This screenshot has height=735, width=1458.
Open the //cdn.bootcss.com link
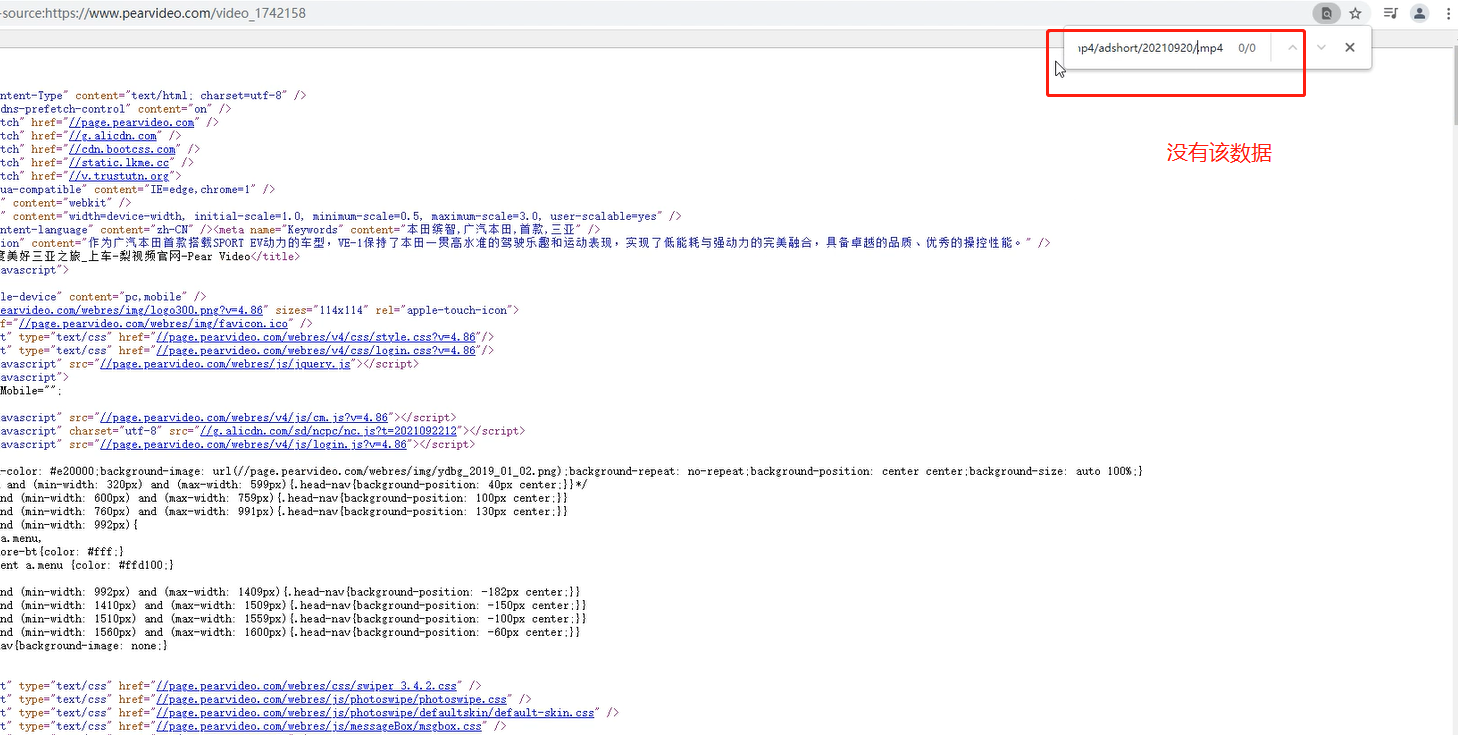[x=121, y=149]
